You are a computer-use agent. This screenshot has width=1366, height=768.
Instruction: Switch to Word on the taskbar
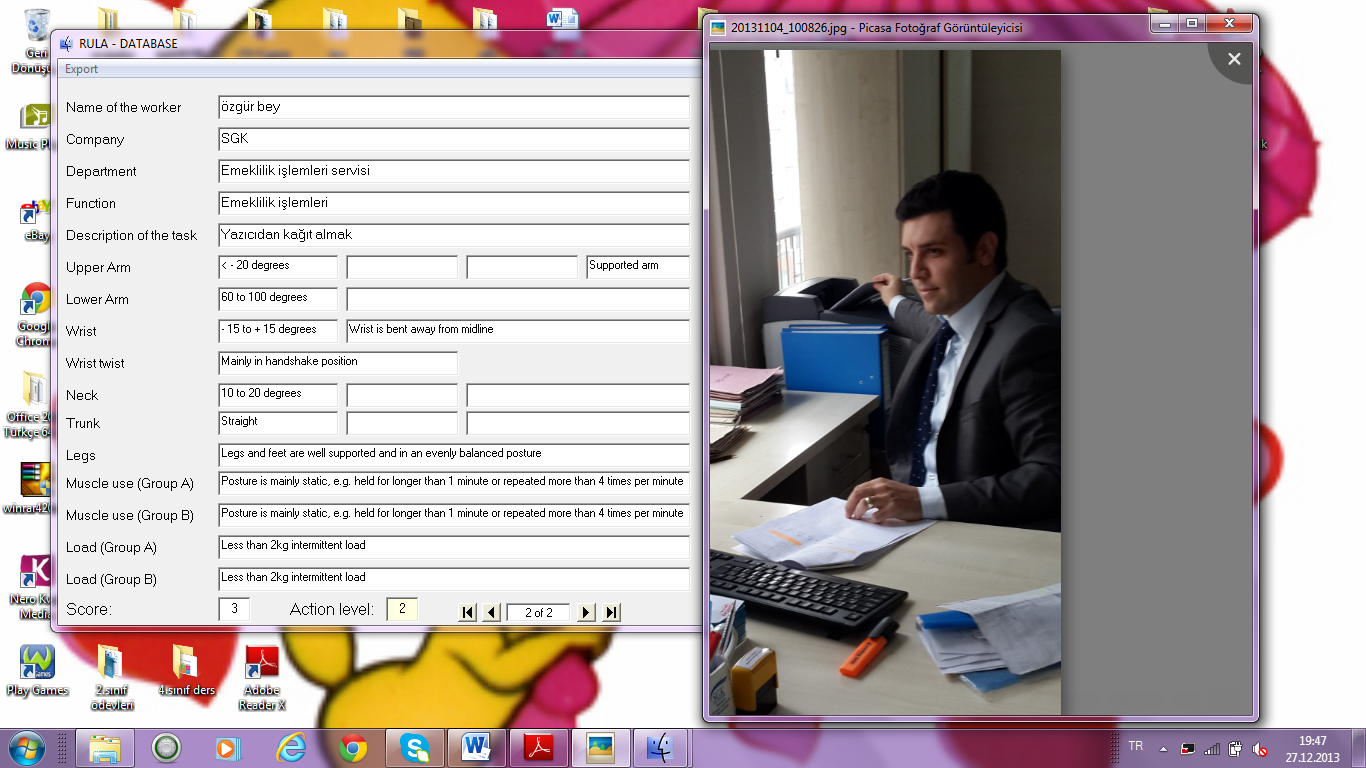tap(477, 748)
